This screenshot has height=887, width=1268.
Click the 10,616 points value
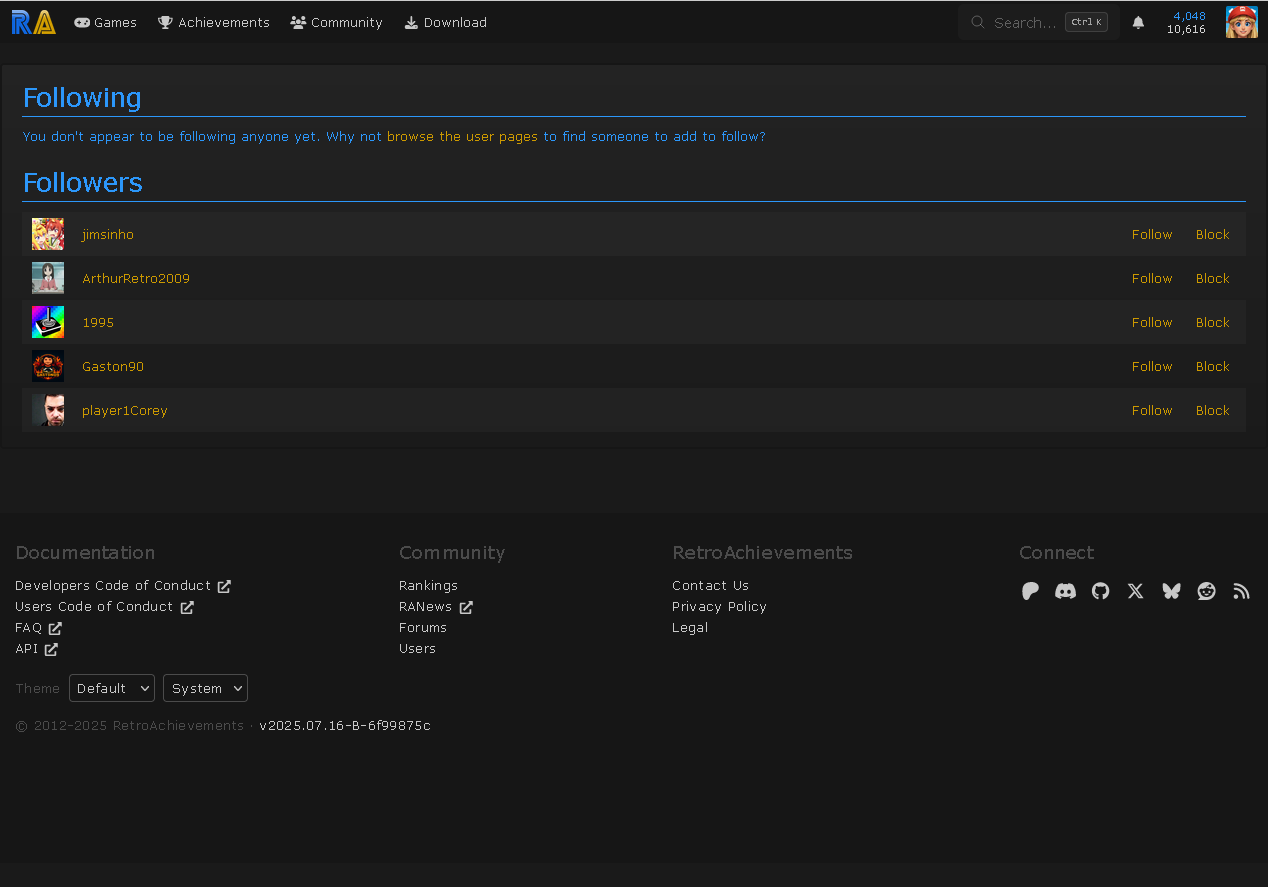click(1186, 29)
